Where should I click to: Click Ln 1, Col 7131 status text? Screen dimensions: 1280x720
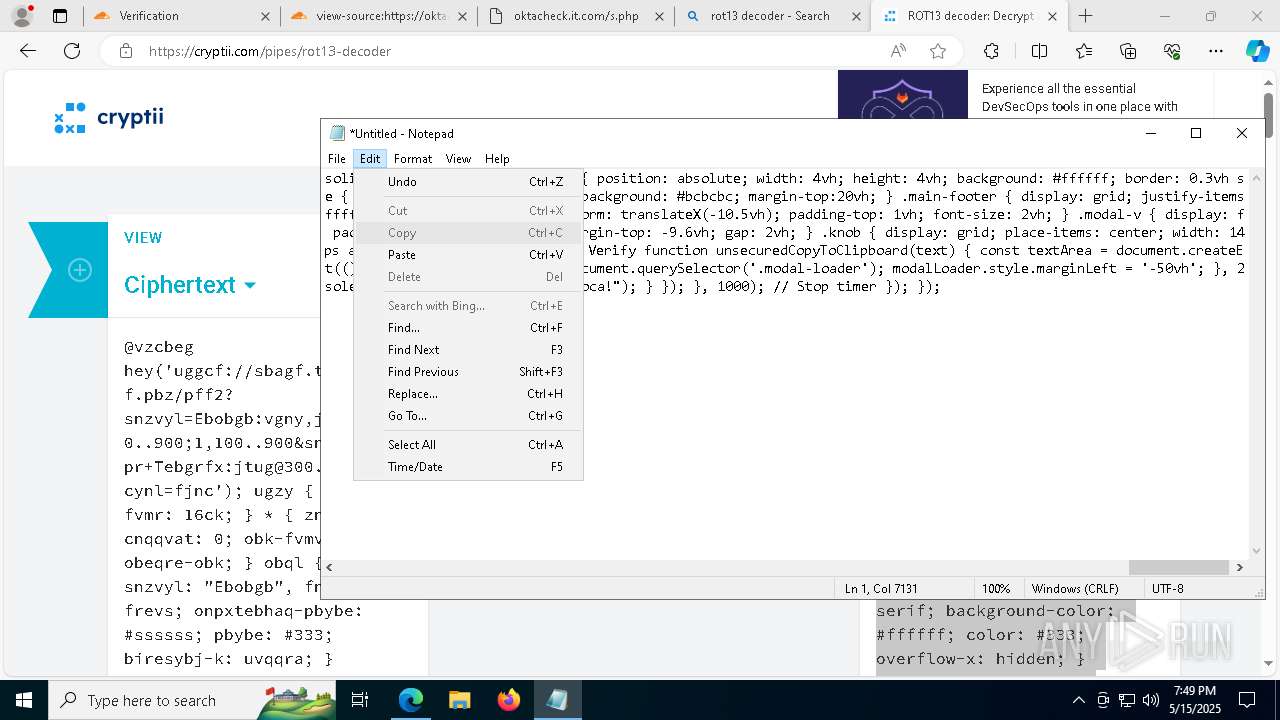881,589
